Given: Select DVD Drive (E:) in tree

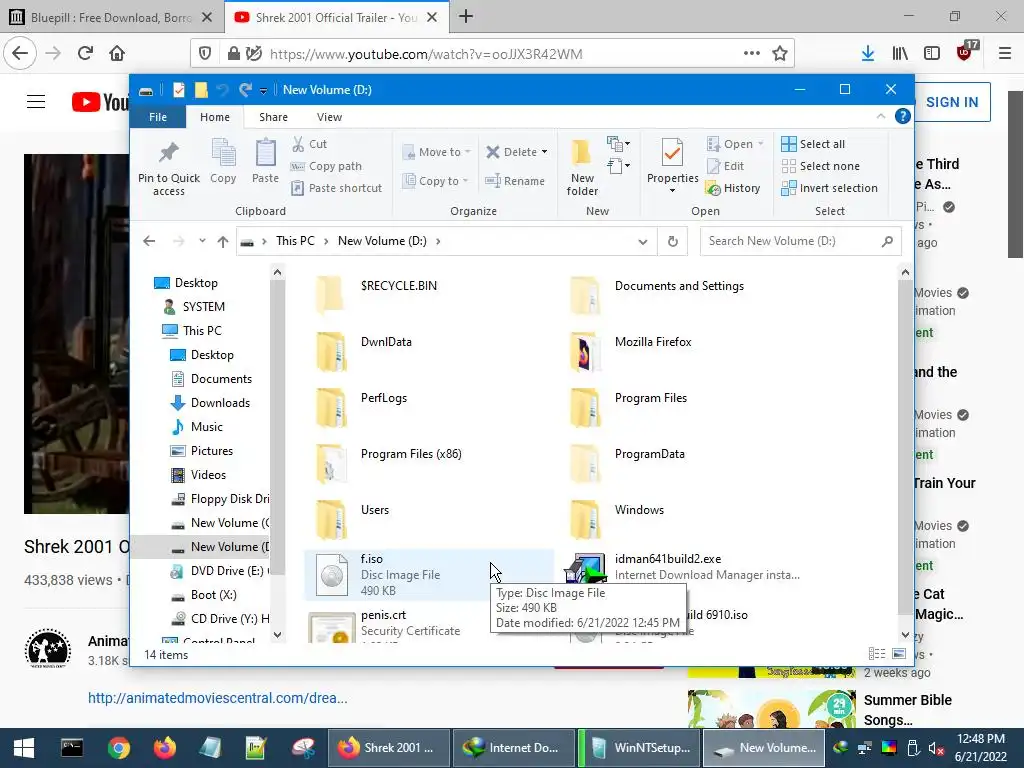Looking at the screenshot, I should click(219, 571).
